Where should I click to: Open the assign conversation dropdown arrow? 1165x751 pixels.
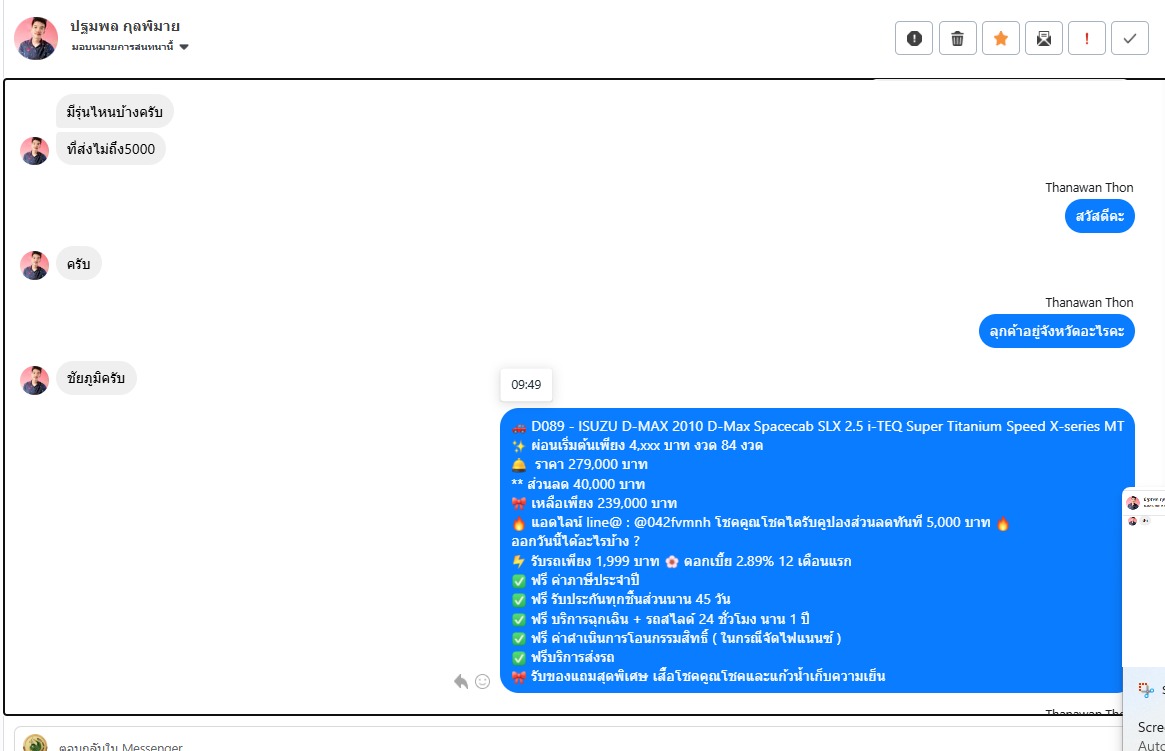click(184, 47)
